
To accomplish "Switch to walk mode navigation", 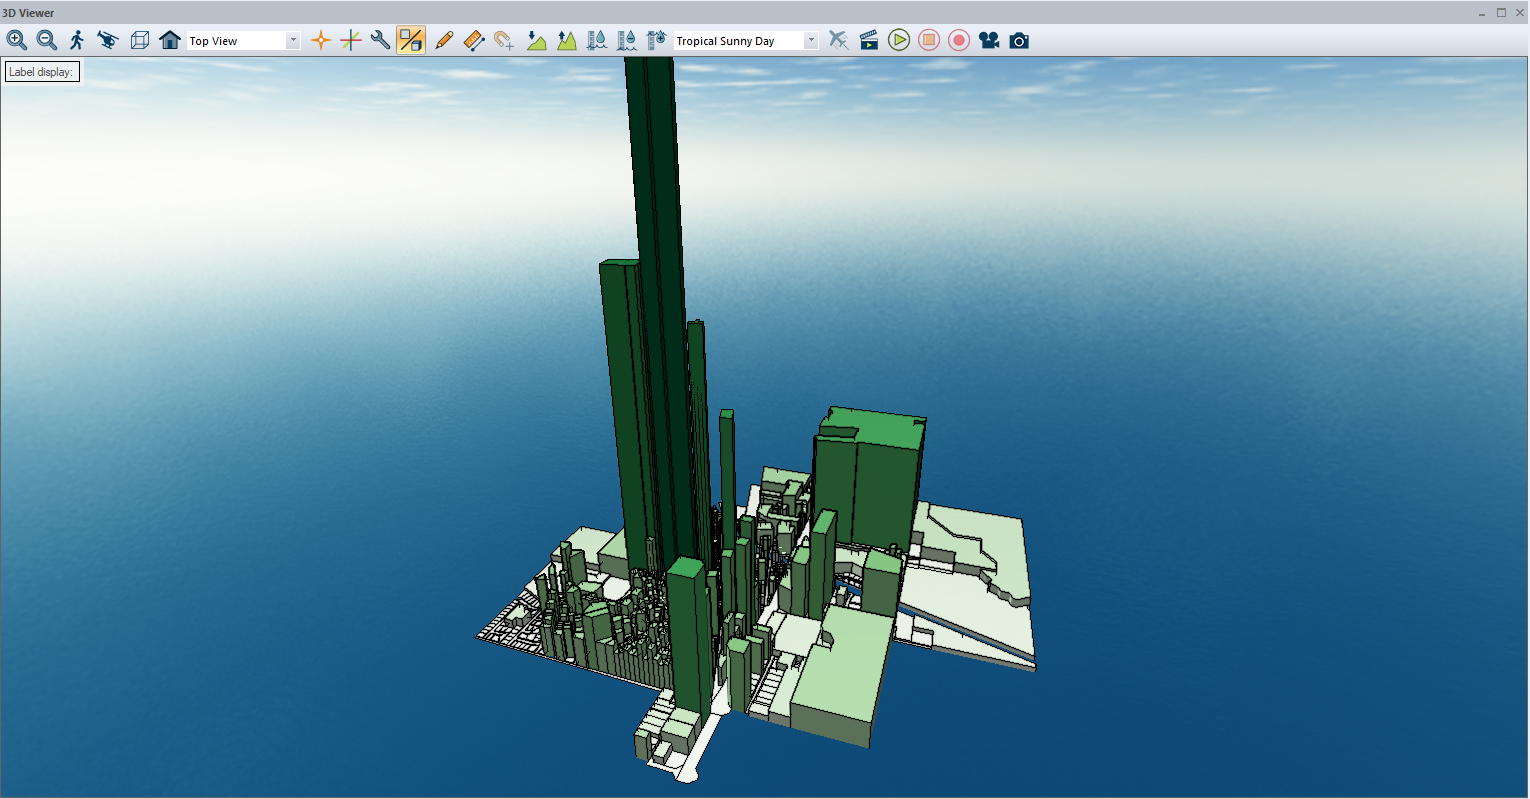I will (77, 40).
